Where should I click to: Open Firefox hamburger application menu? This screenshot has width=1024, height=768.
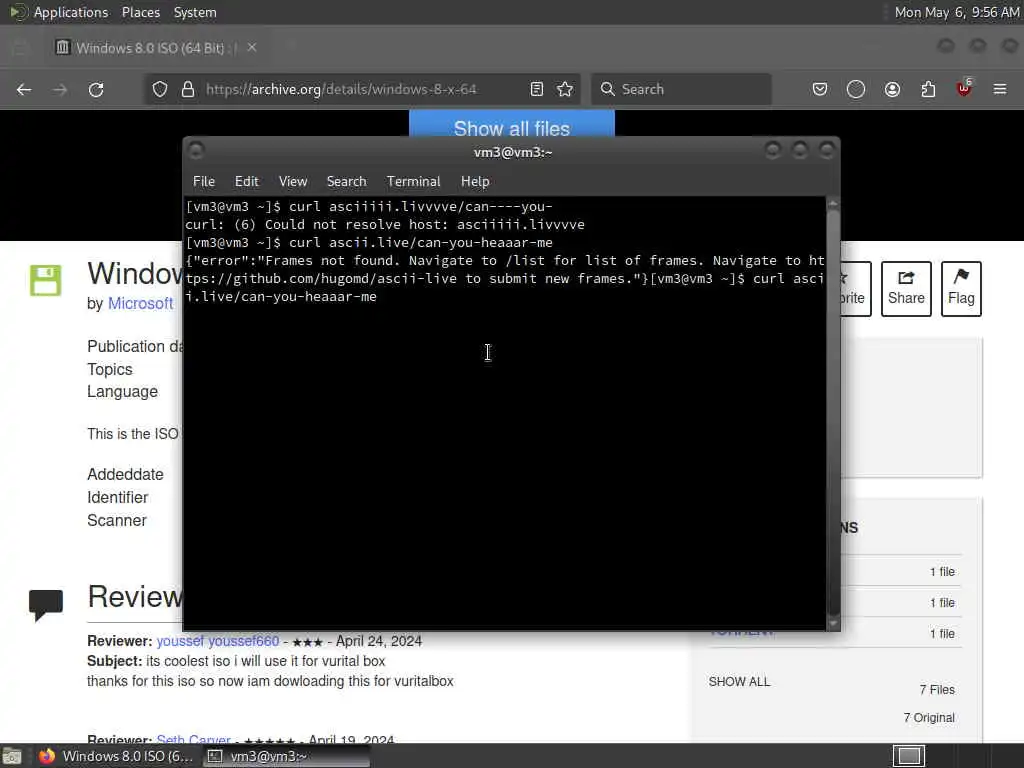[1000, 89]
